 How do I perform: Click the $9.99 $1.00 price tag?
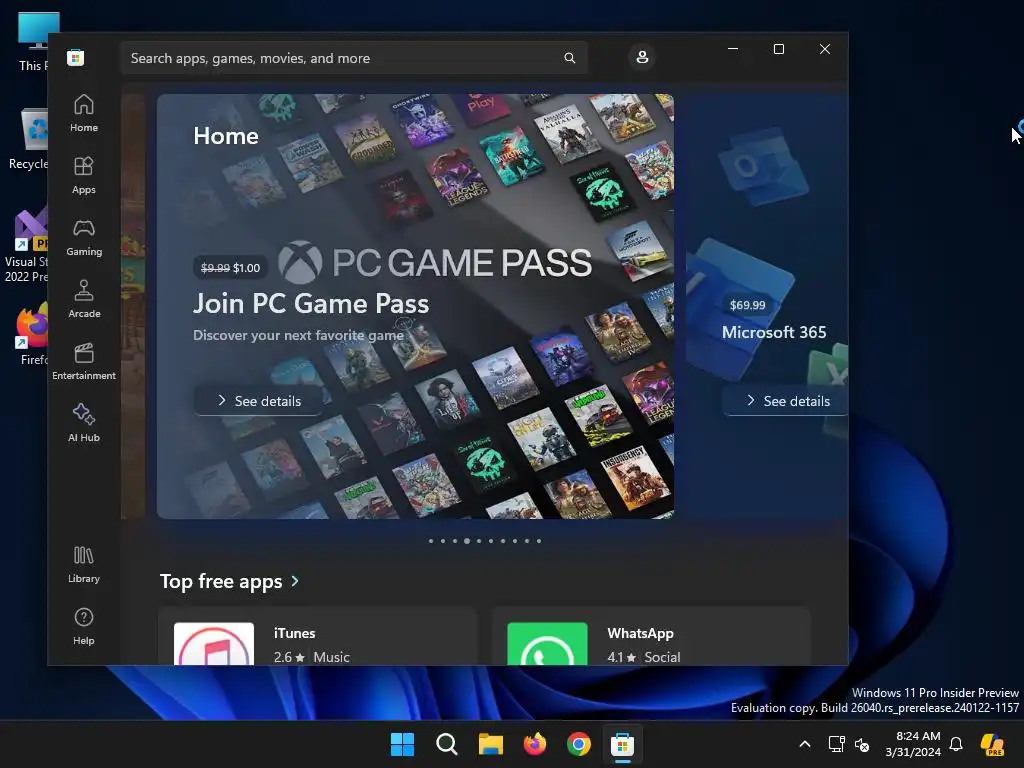[231, 268]
